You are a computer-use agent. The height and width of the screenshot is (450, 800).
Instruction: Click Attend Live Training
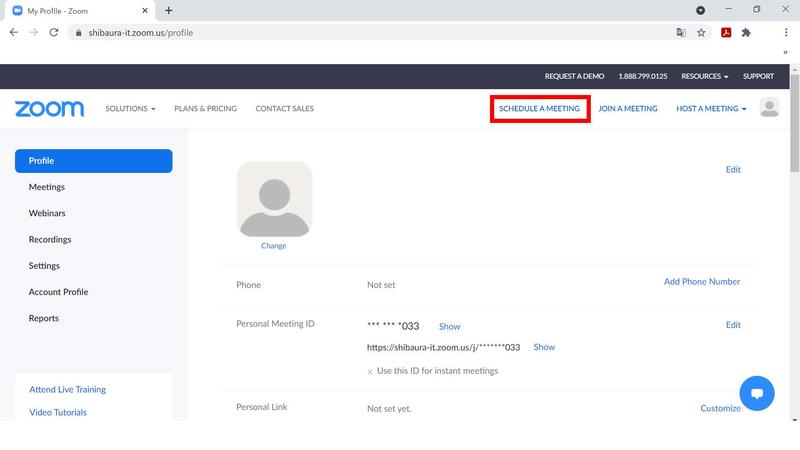click(x=67, y=389)
